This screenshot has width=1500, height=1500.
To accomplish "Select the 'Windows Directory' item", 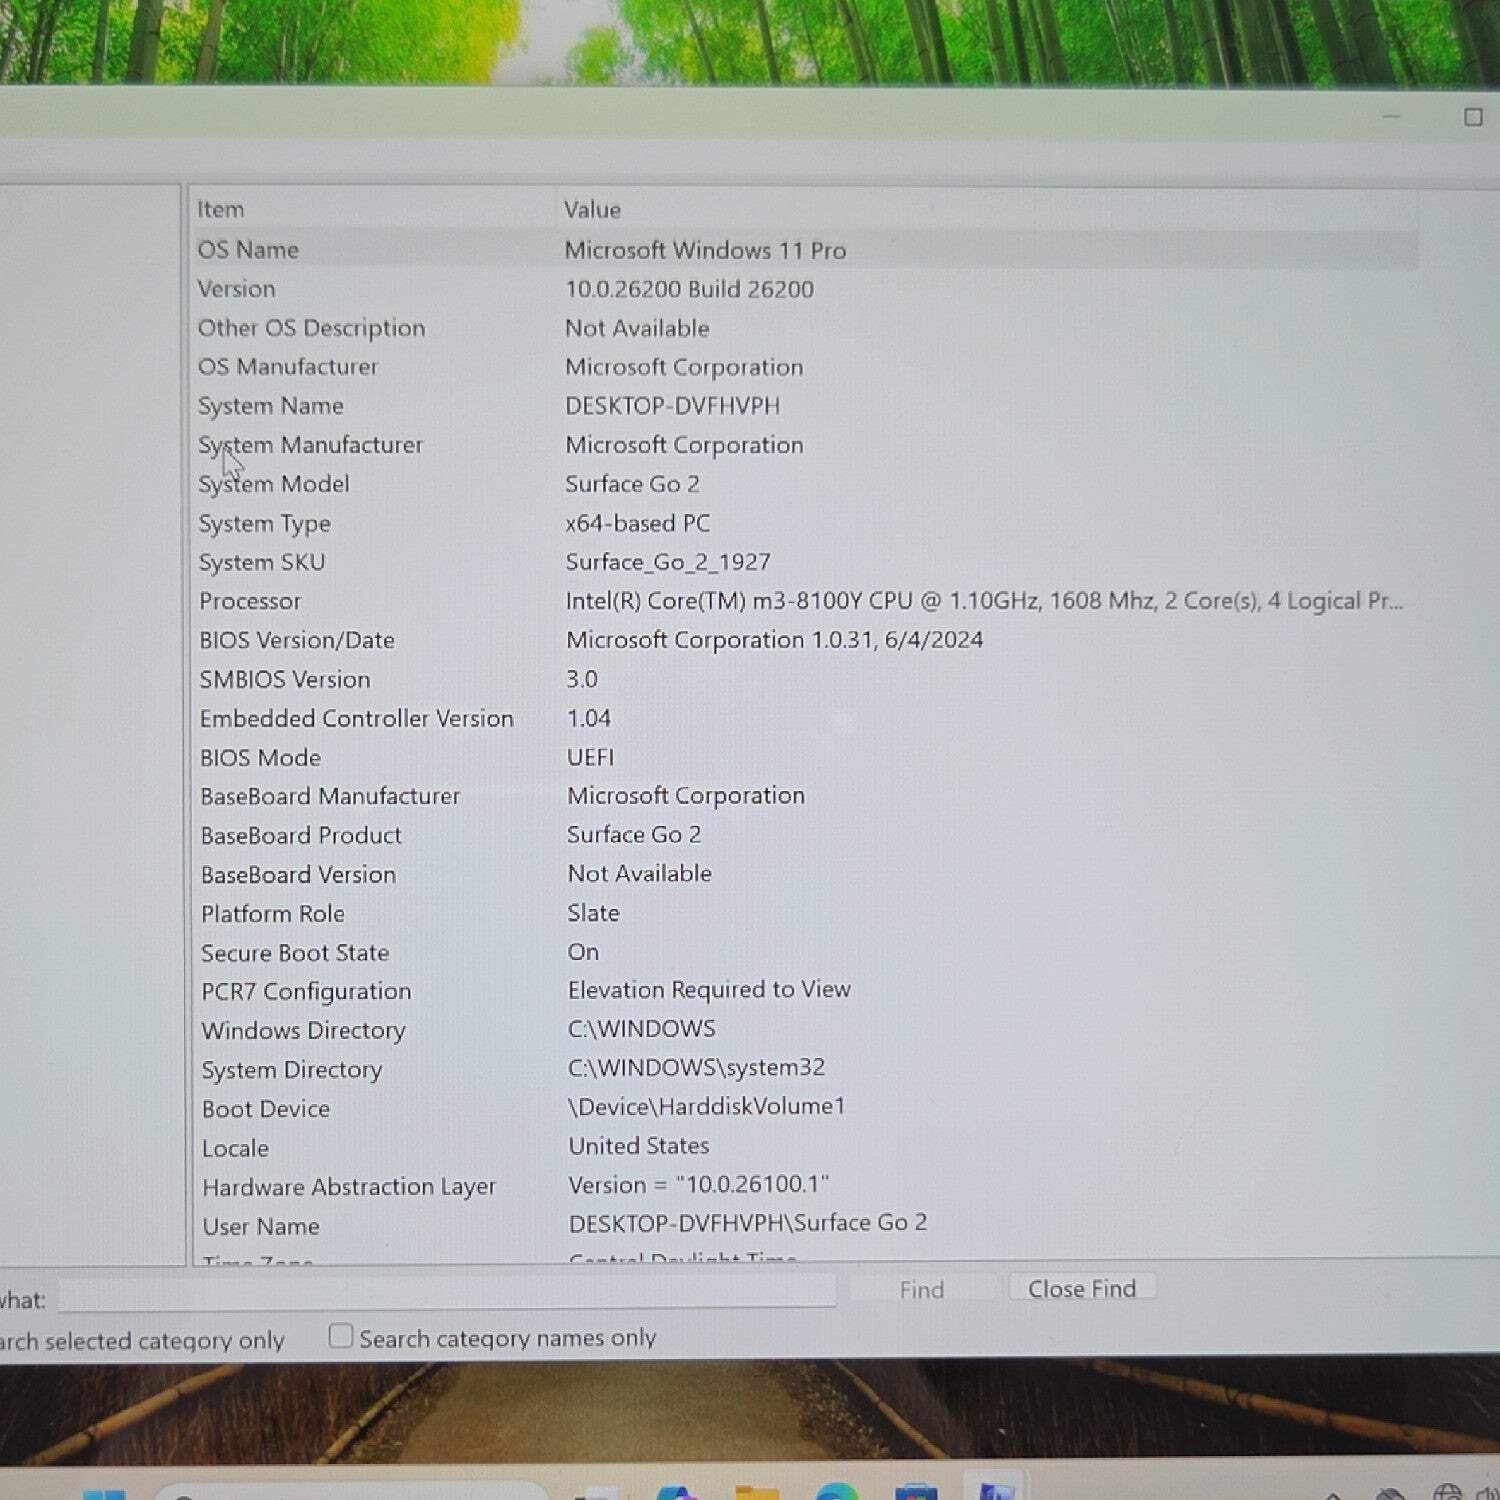I will coord(303,1031).
